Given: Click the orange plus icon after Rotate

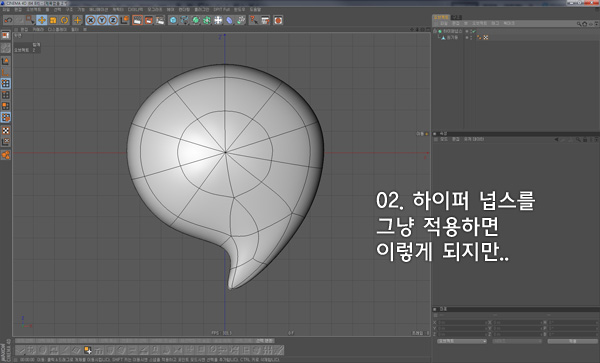Looking at the screenshot, I should coord(77,20).
